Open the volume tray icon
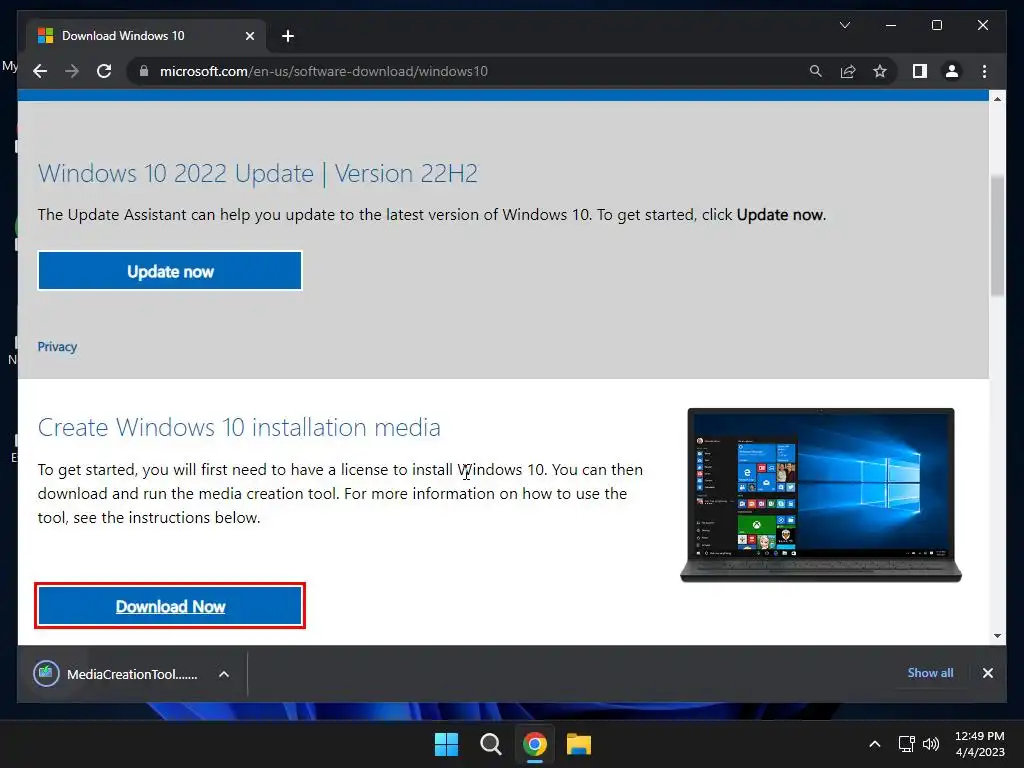1024x768 pixels. (x=931, y=744)
